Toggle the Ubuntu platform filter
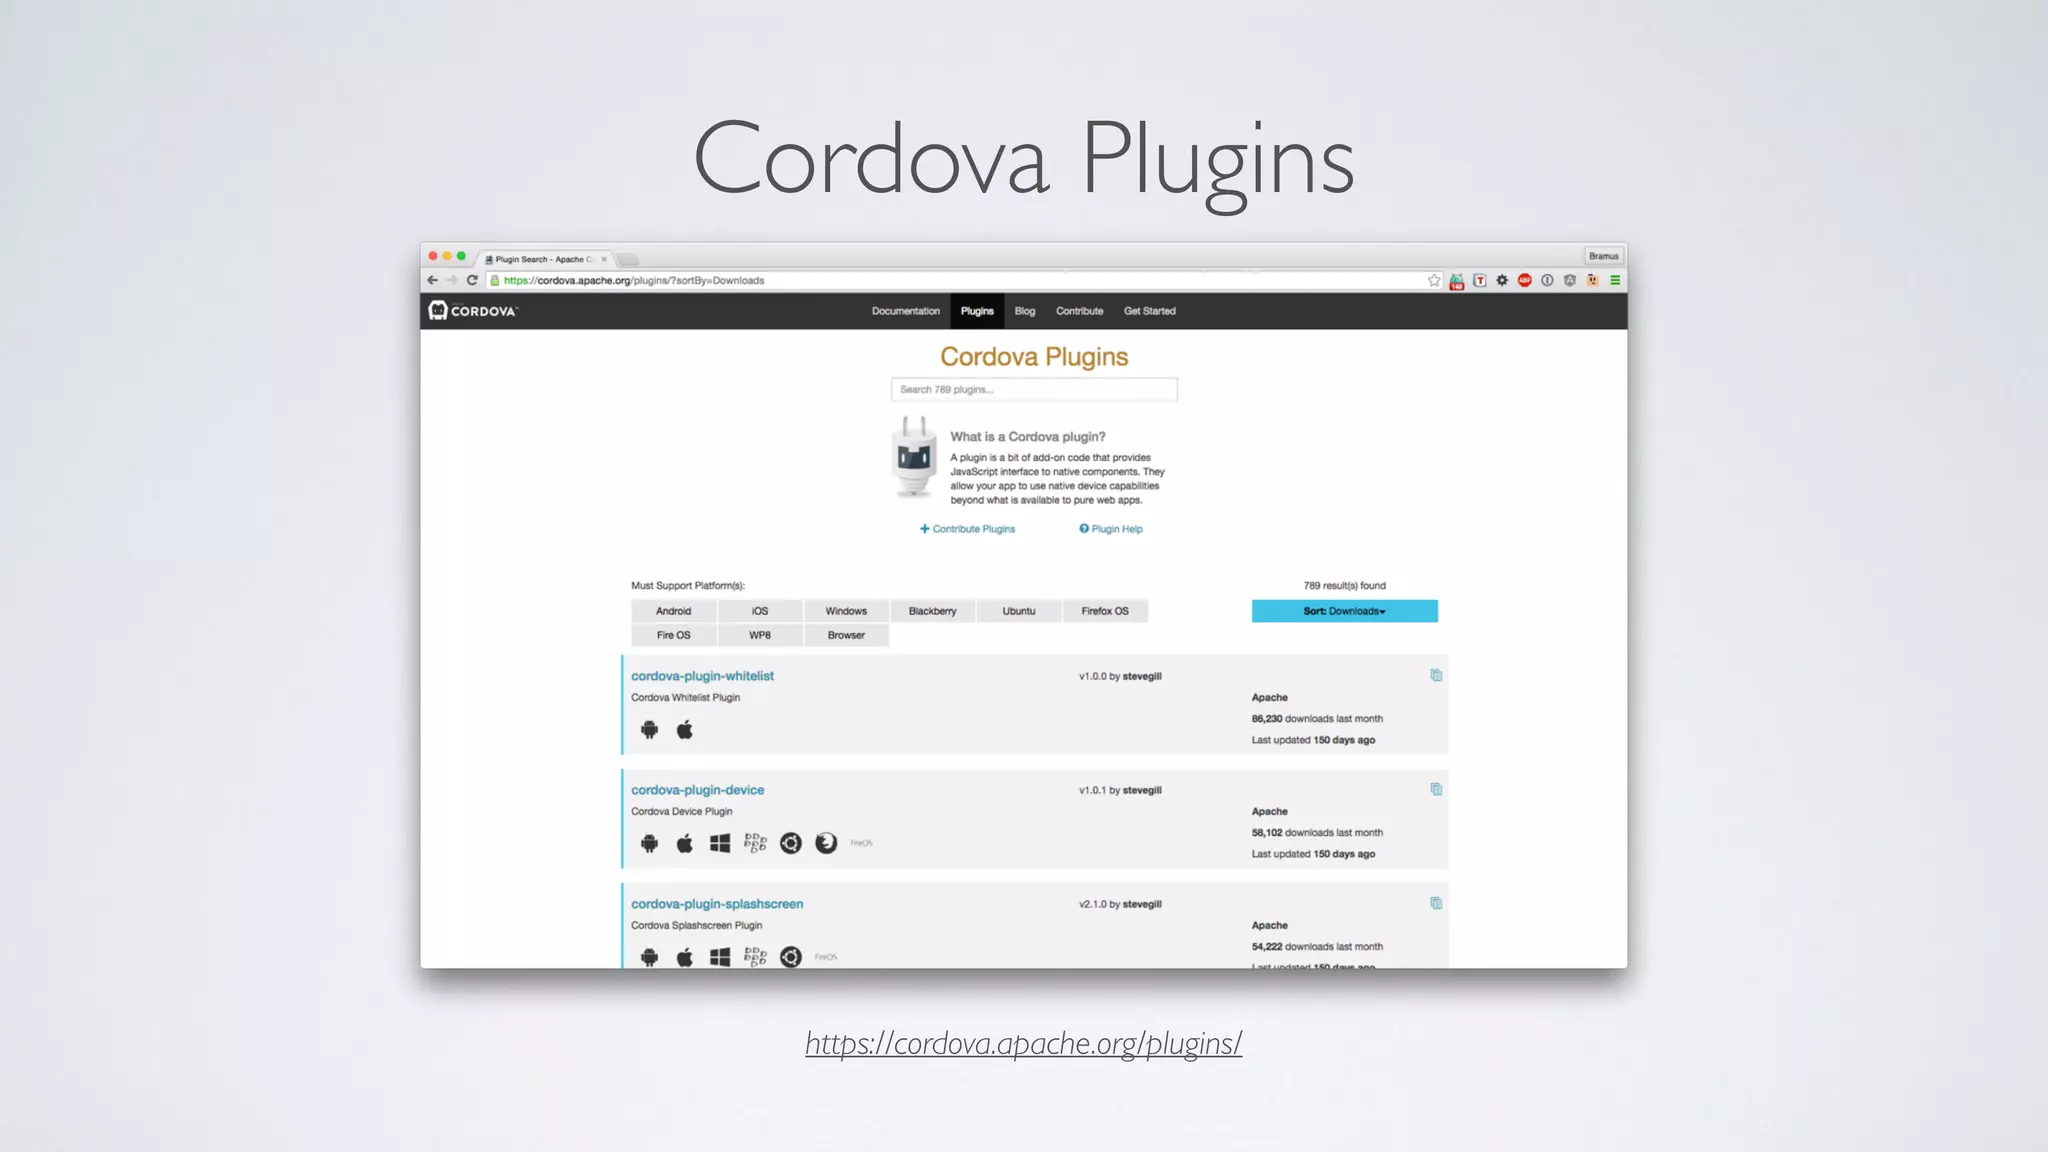Screen dimensions: 2048x1152 click(1019, 611)
